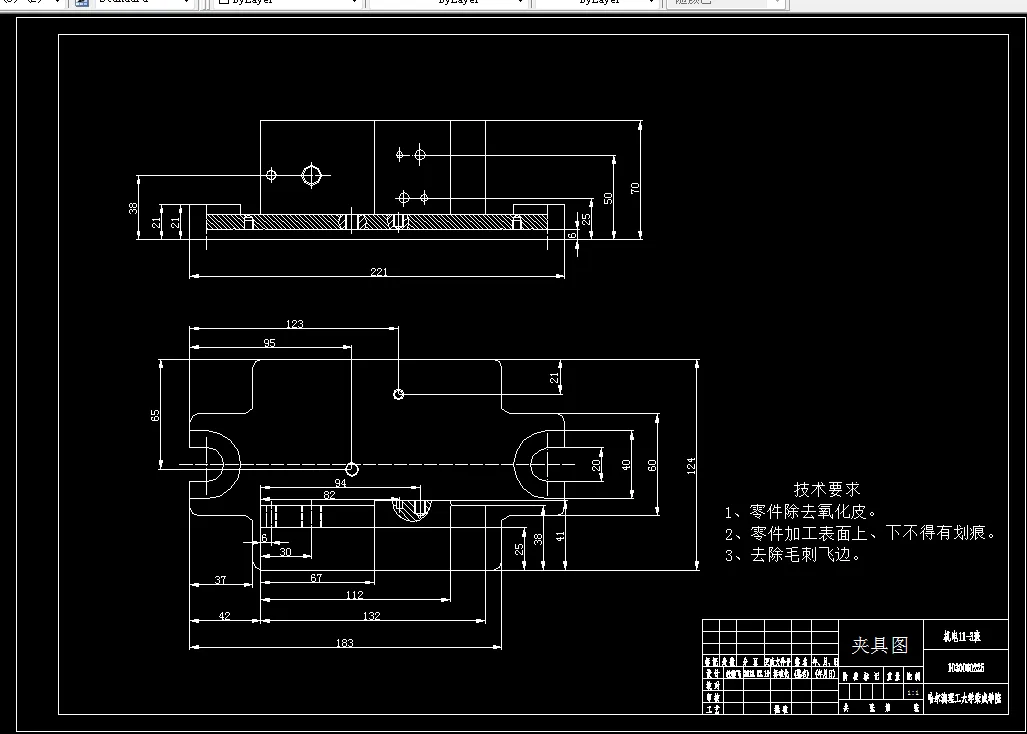Click the 1:1 scale value in title block
The width and height of the screenshot is (1027, 734).
[913, 692]
